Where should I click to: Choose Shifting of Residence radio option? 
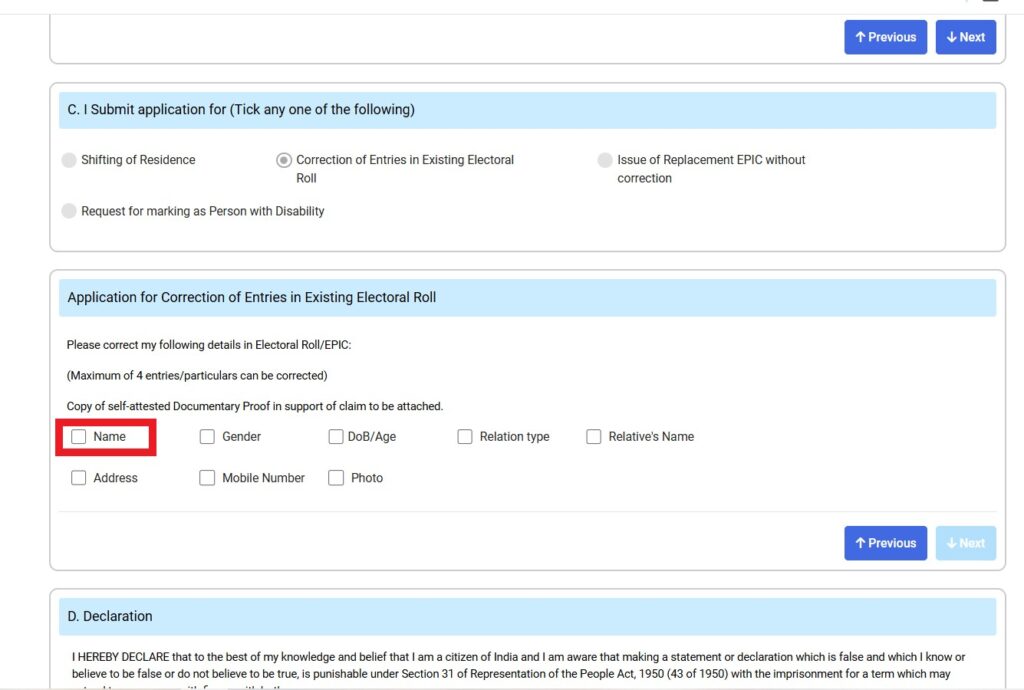pyautogui.click(x=69, y=160)
